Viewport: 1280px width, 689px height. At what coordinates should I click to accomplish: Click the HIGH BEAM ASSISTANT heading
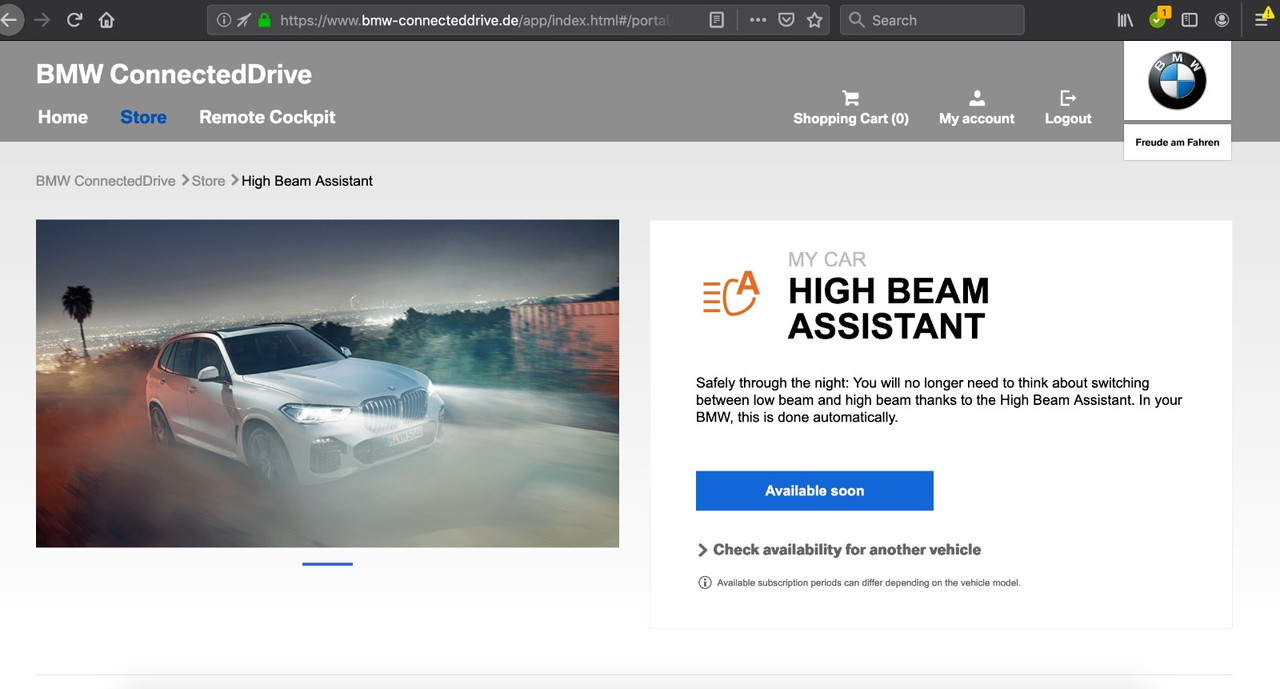[888, 308]
